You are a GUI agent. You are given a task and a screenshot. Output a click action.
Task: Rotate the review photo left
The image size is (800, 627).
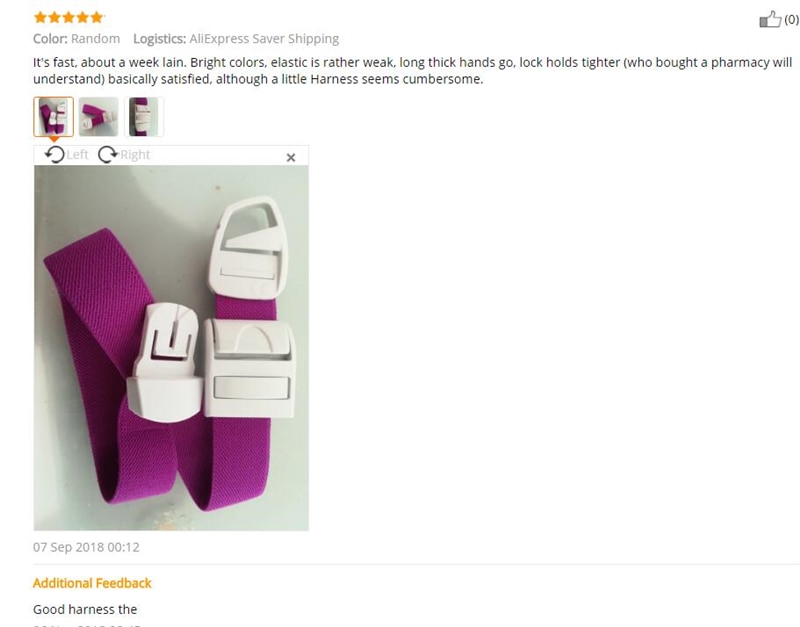[x=55, y=154]
